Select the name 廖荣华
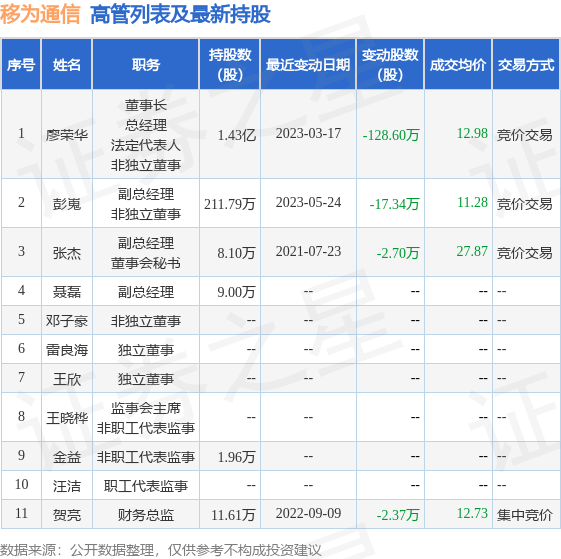Image resolution: width=561 pixels, height=559 pixels. [67, 135]
